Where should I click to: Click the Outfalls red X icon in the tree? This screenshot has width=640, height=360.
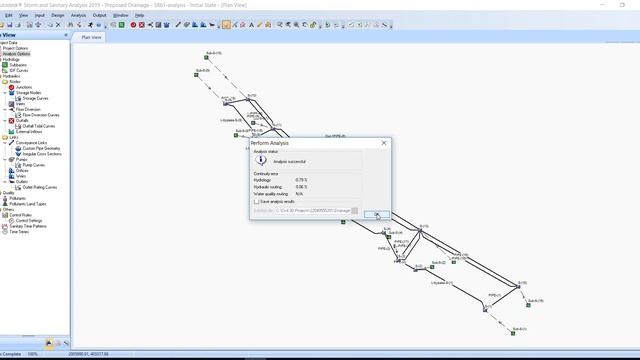11,121
